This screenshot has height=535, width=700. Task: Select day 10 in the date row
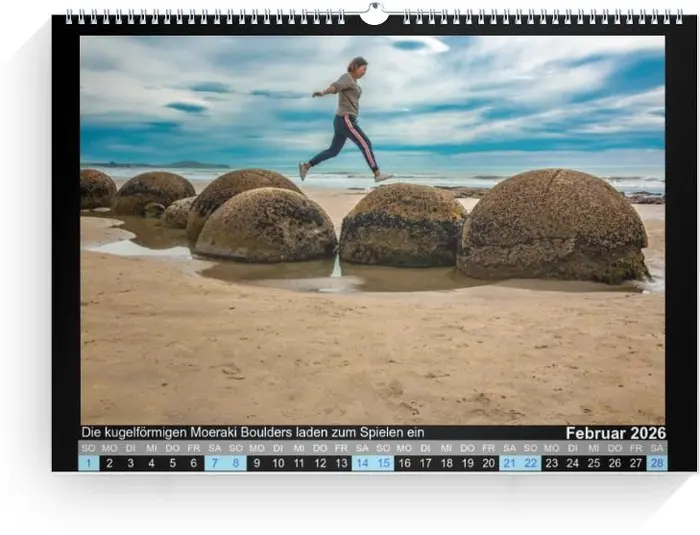tap(278, 463)
